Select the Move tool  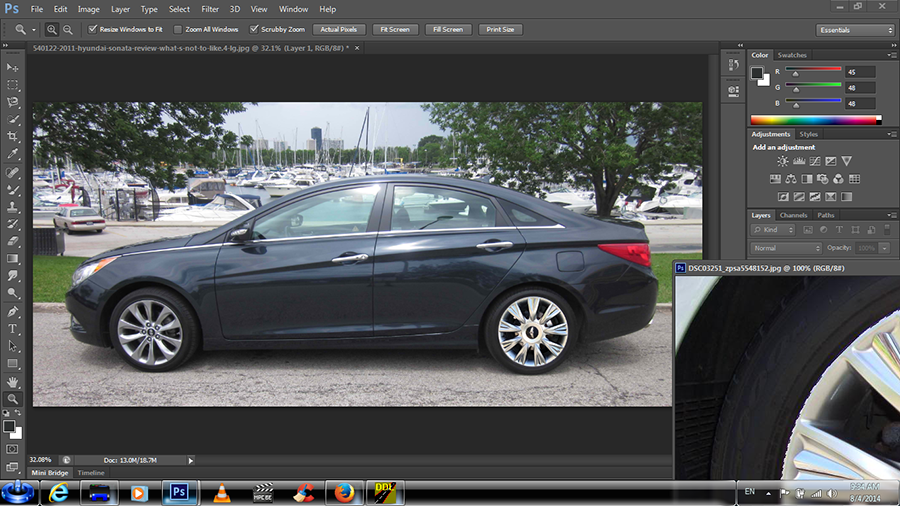coord(13,66)
